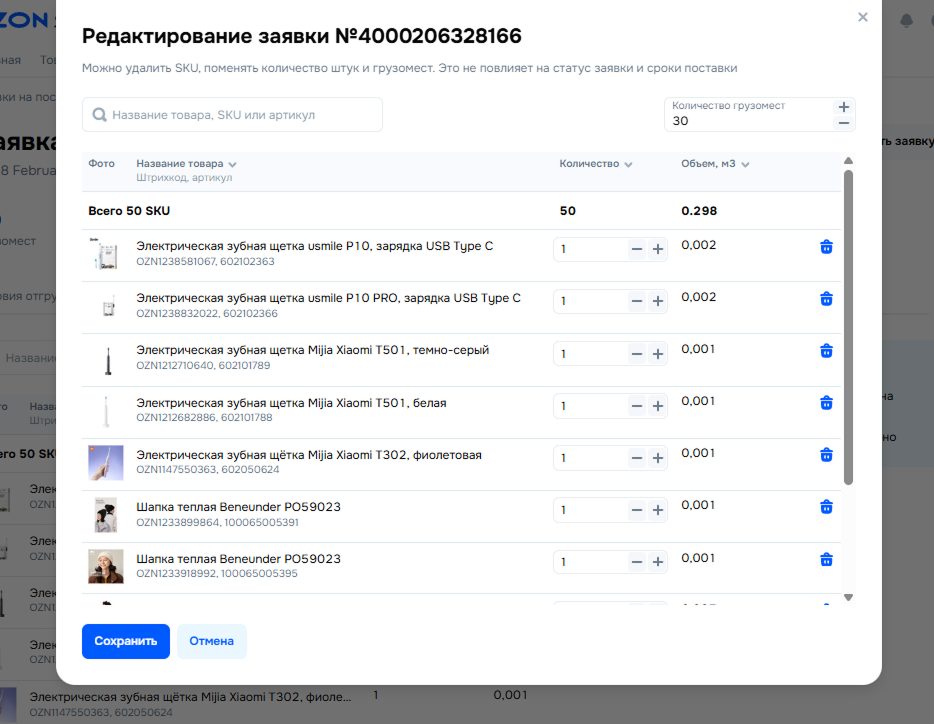Focus the product name or SKU search field
Image resolution: width=934 pixels, height=724 pixels.
[x=240, y=115]
